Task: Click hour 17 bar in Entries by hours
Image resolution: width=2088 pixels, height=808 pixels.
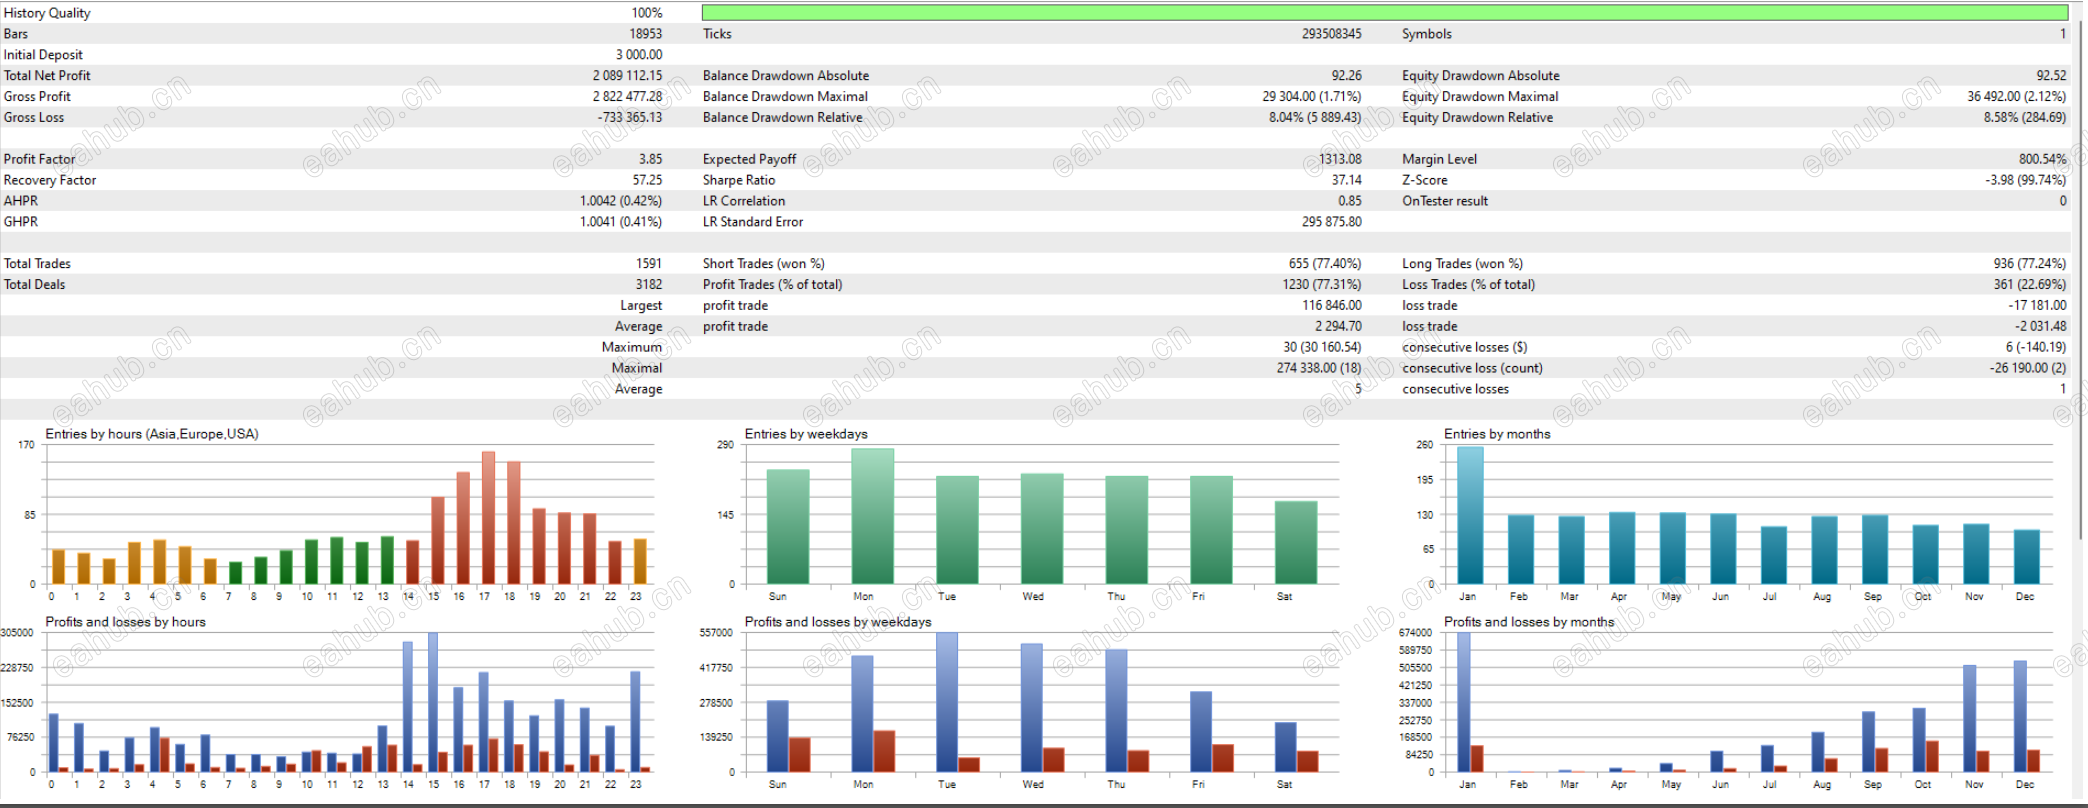Action: pos(488,518)
